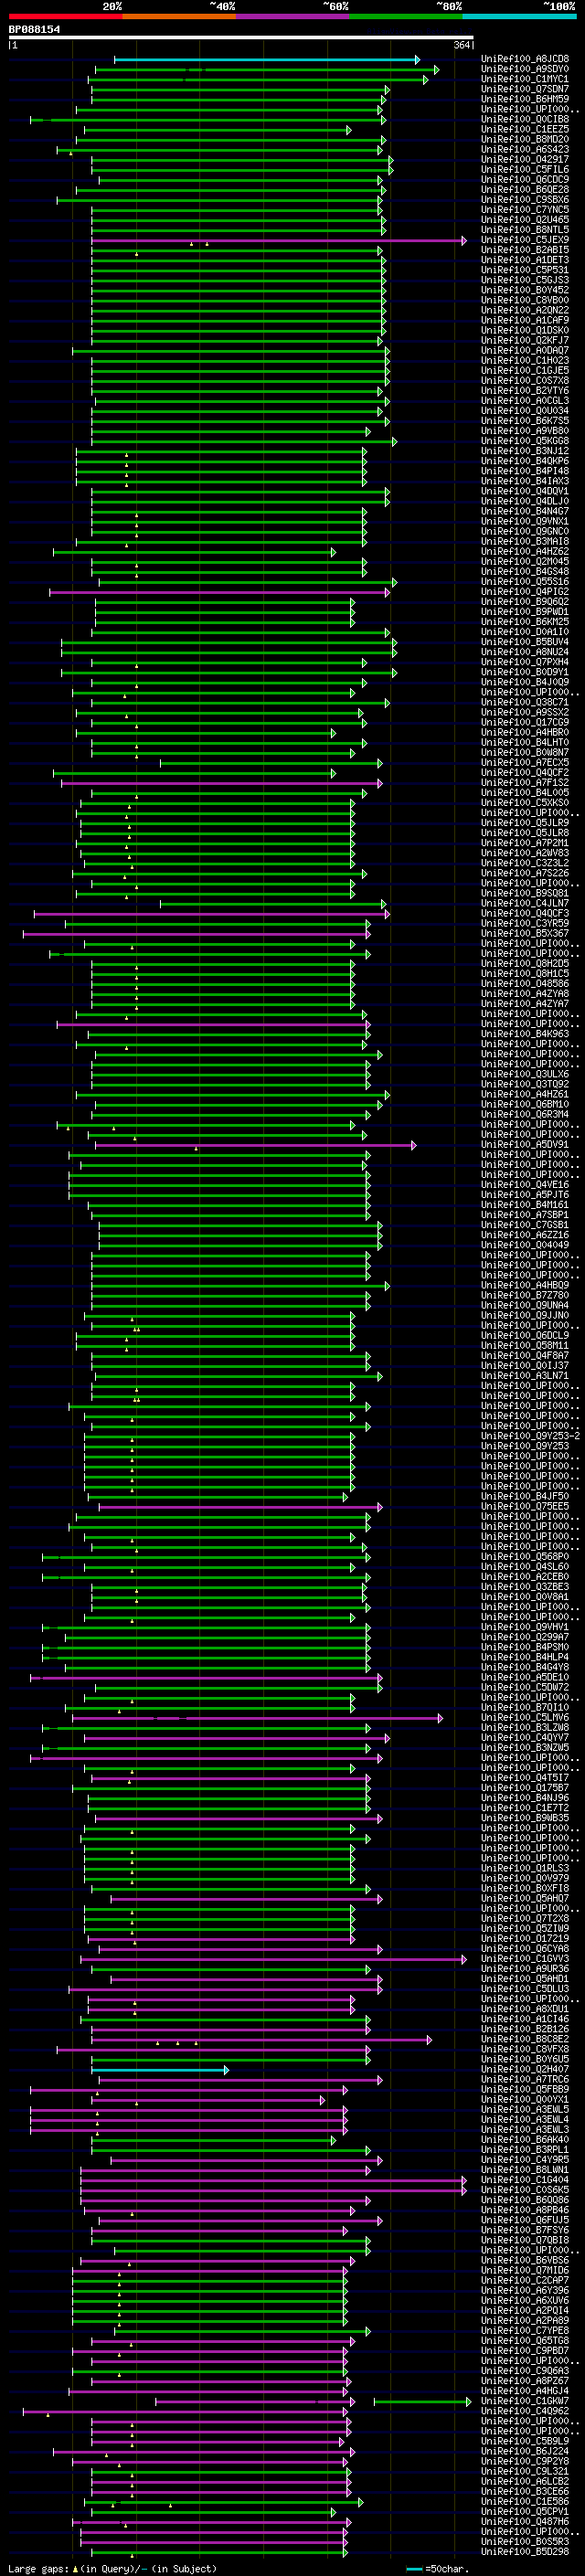The width and height of the screenshot is (585, 2576).
Task: Select the UniRef100_B3RPL1 entry
Action: [x=525, y=2150]
